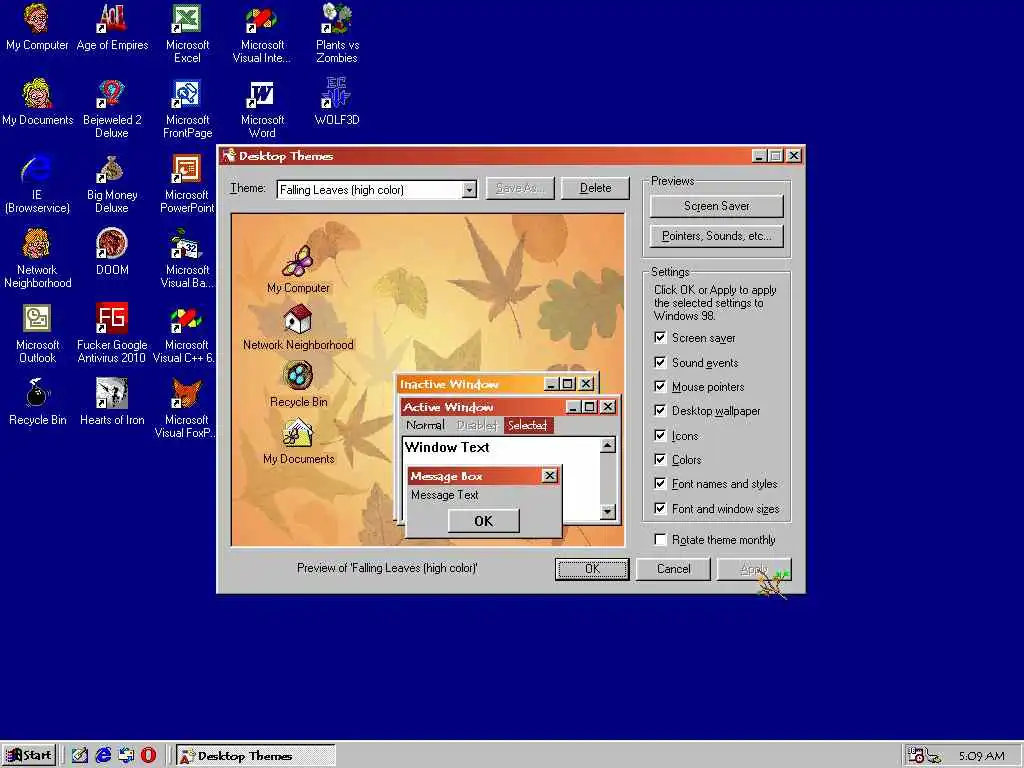The width and height of the screenshot is (1024, 768).
Task: Click the preview's Network Neighborhood birdhouse icon
Action: click(x=298, y=319)
